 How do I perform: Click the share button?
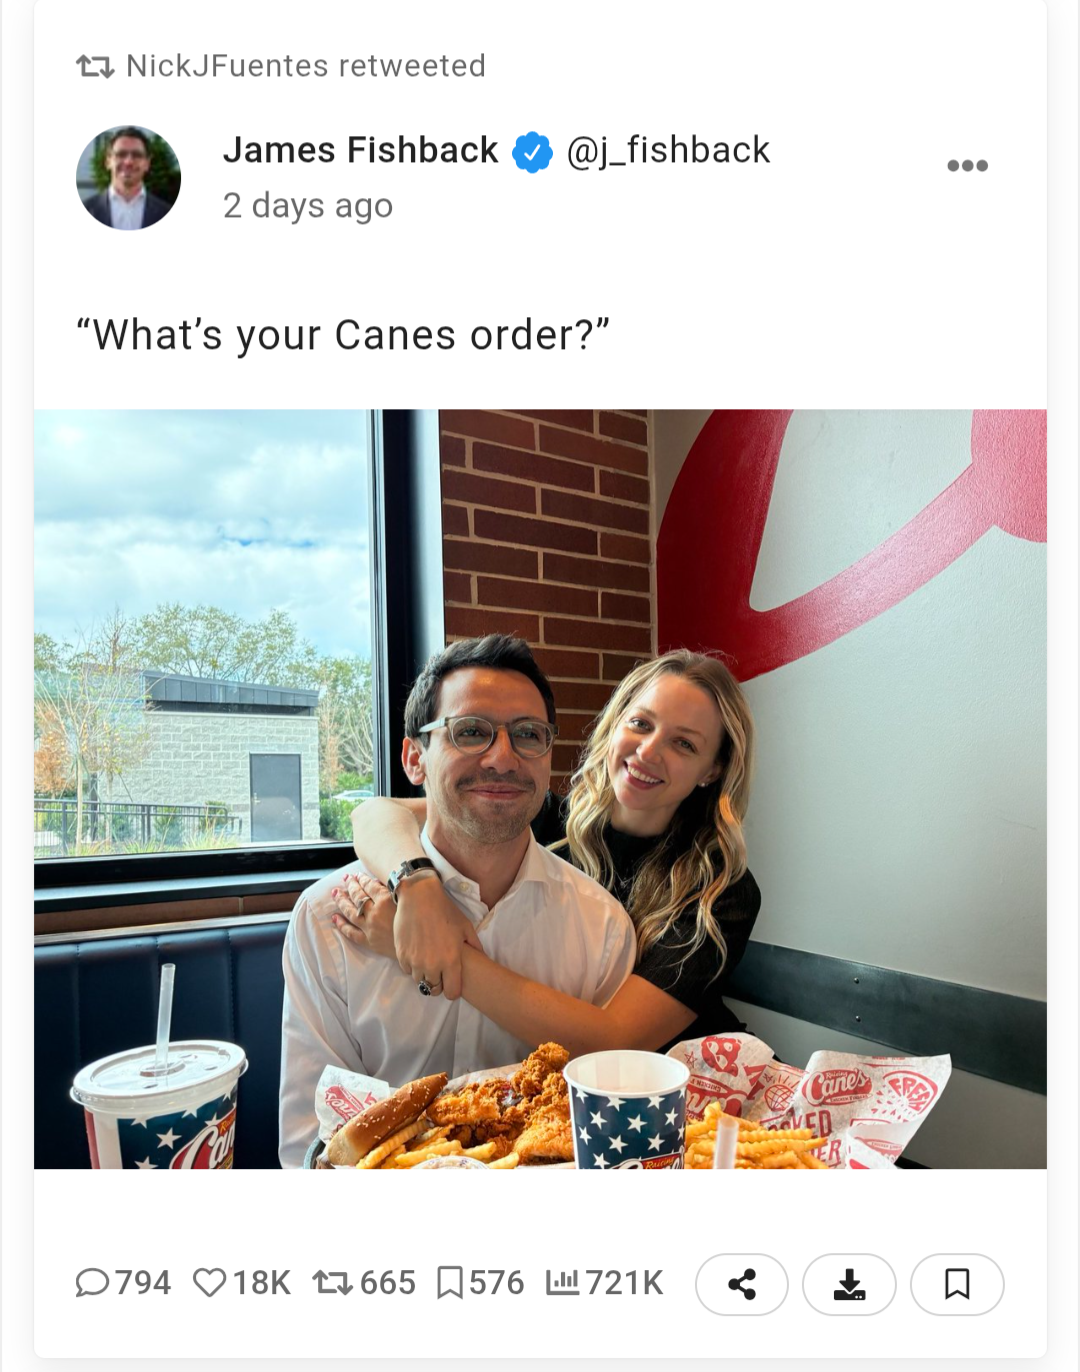pos(742,1284)
